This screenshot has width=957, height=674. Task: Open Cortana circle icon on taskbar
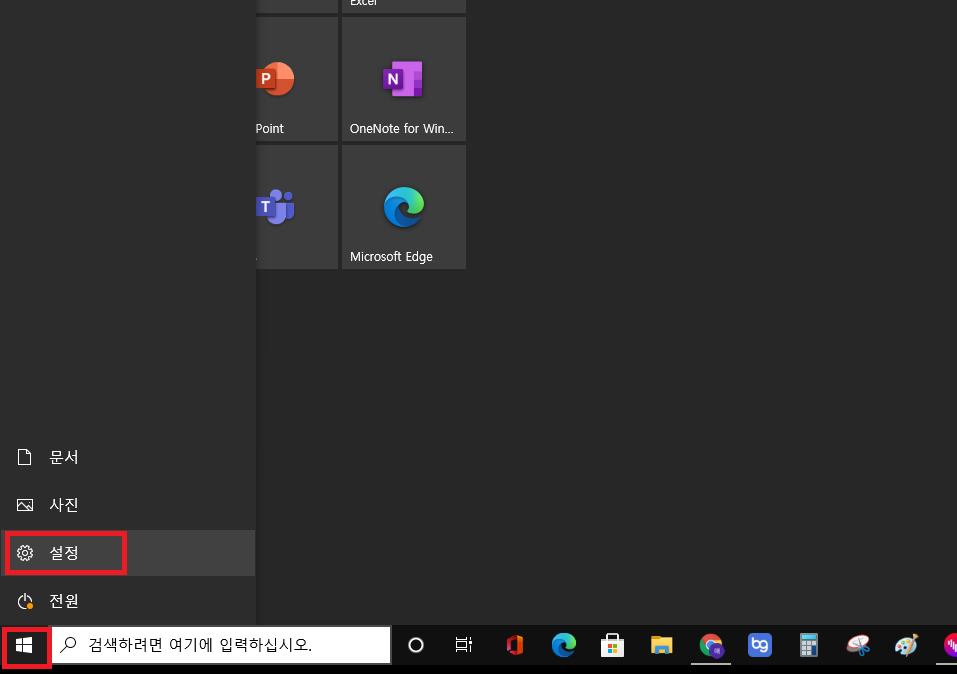point(416,645)
